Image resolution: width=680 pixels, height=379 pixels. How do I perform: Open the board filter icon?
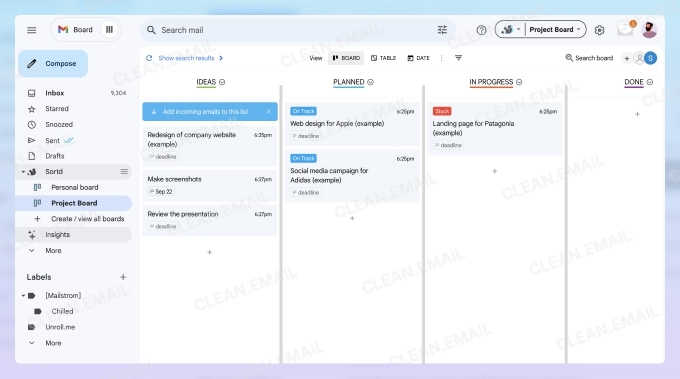458,58
